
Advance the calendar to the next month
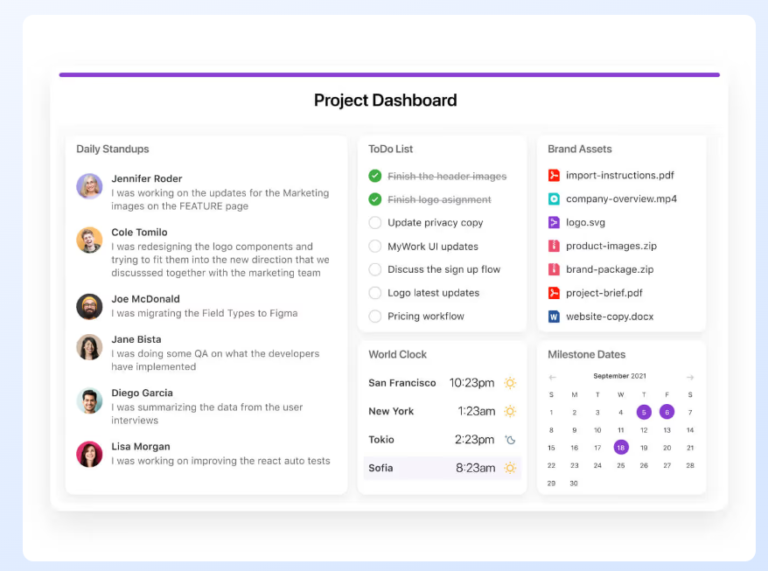pos(690,377)
